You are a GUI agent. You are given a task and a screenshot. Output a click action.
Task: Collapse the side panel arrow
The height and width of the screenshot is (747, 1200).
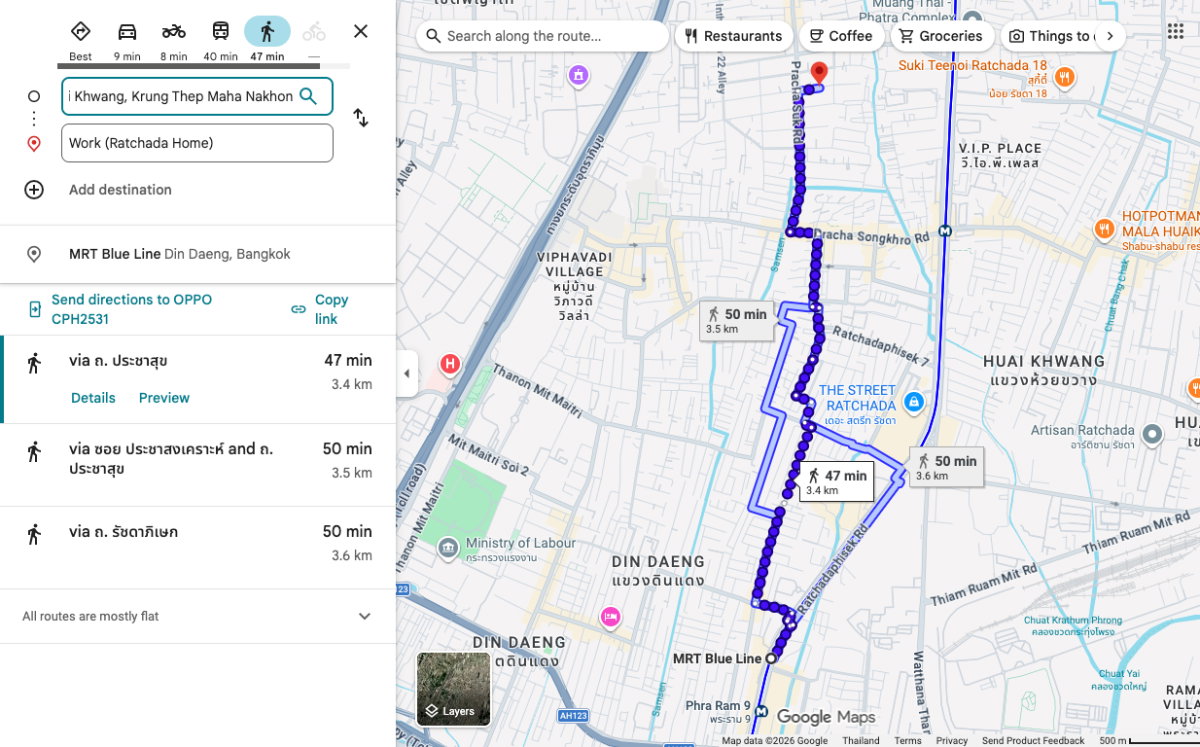(406, 373)
